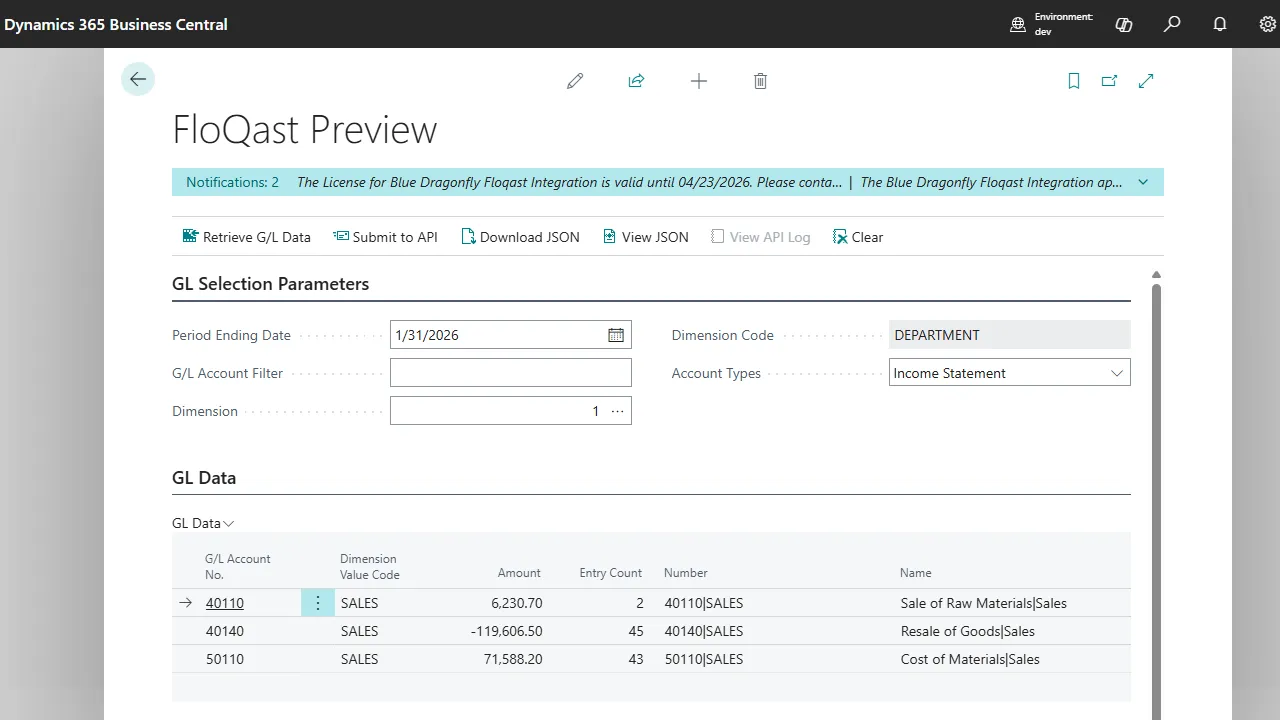Click the amount 71,588.20
Screen dimensions: 1280x720
coord(513,659)
